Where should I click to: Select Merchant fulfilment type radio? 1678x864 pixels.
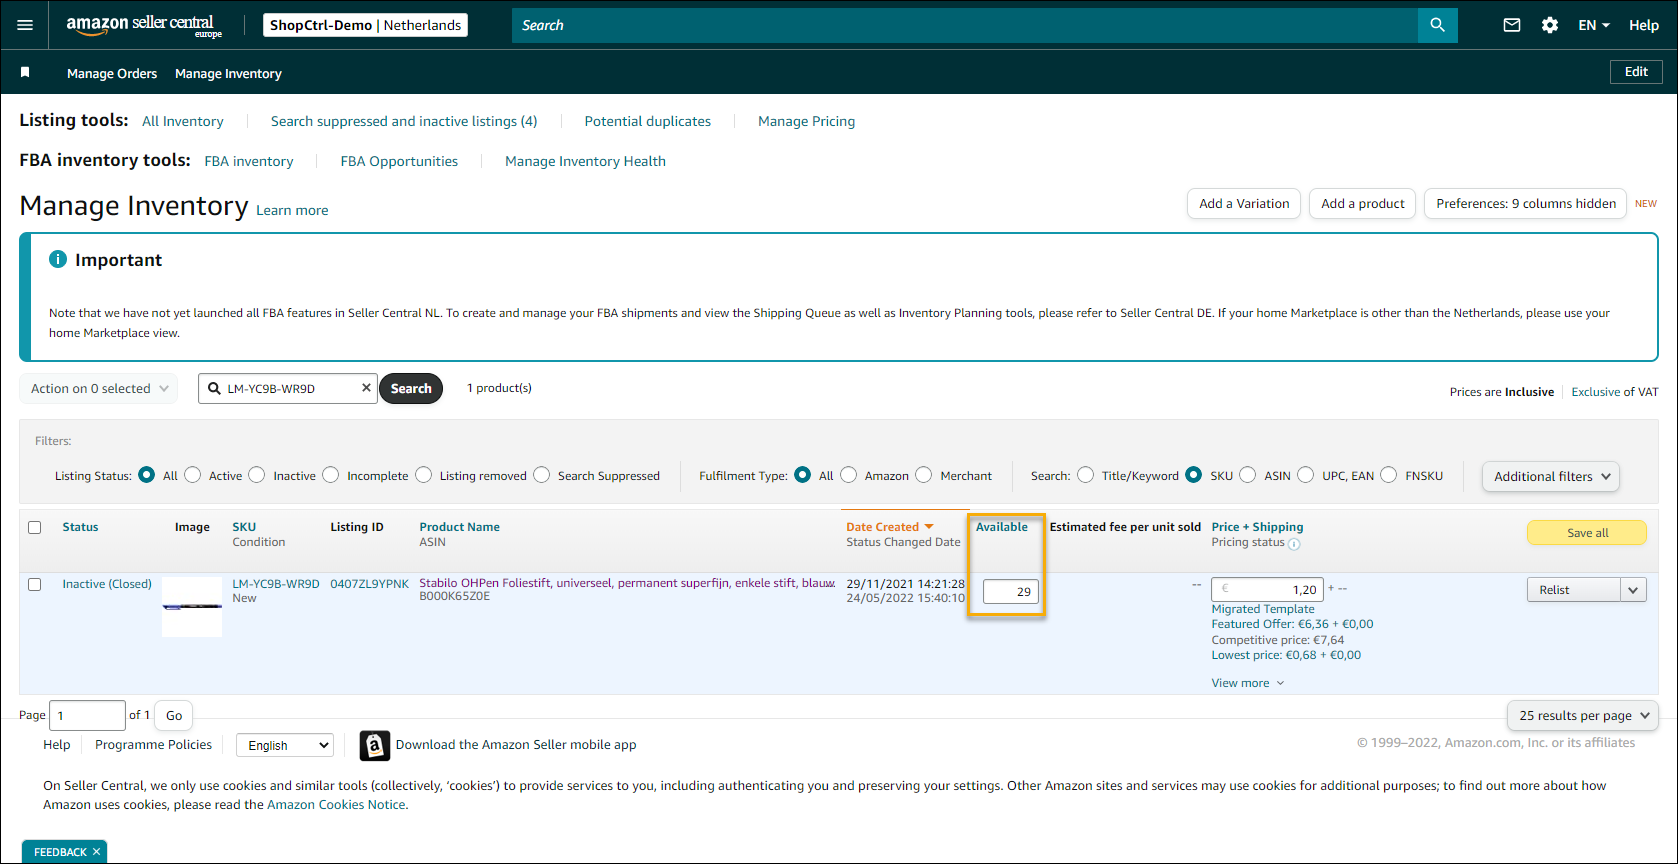click(924, 475)
